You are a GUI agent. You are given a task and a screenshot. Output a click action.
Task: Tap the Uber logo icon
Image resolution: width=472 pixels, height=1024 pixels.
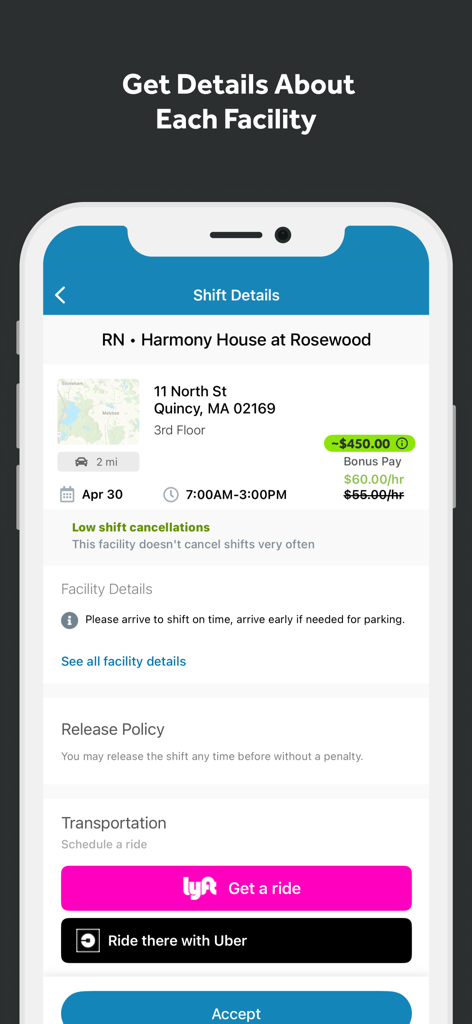(88, 940)
